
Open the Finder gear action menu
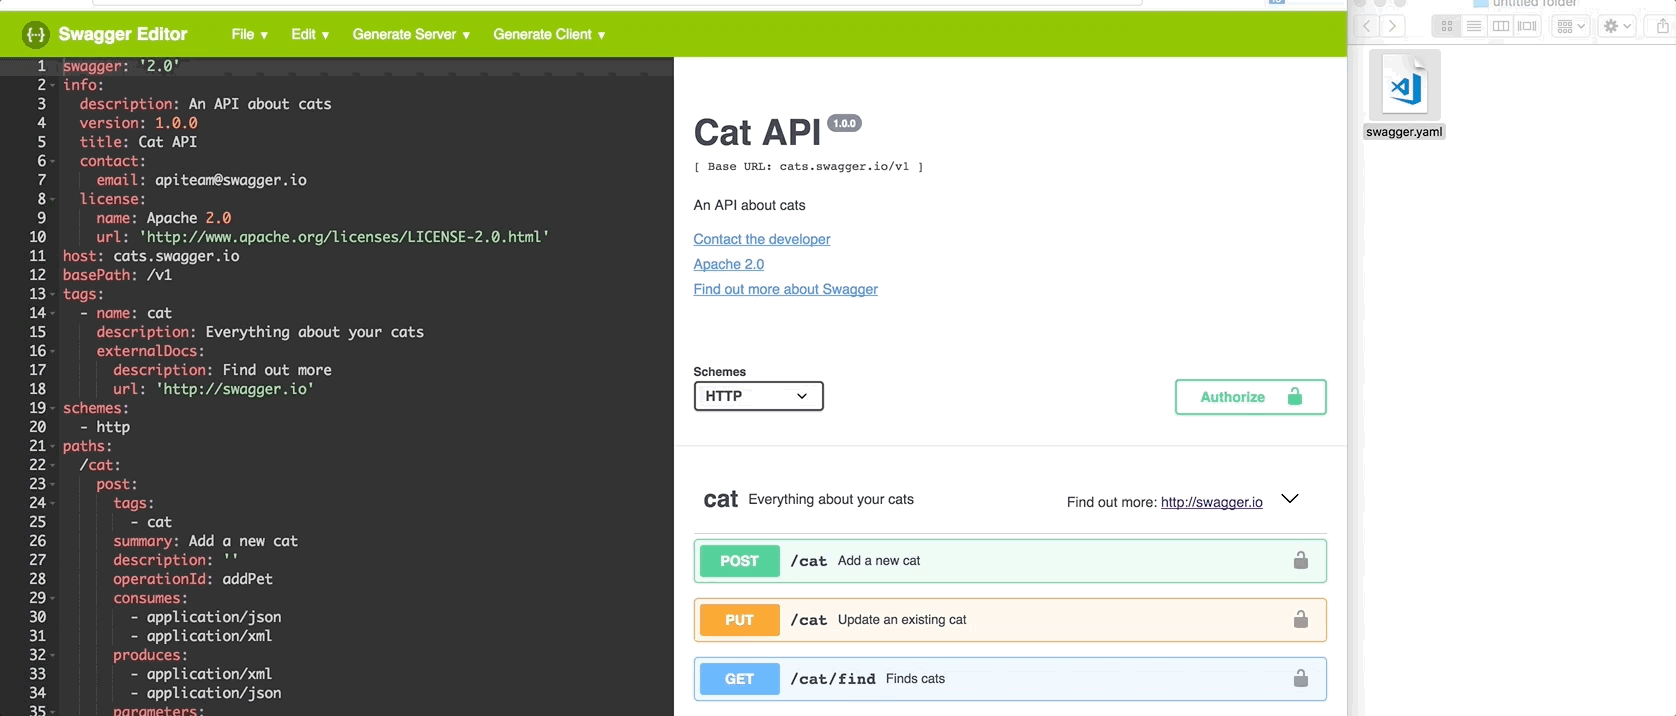(1617, 26)
